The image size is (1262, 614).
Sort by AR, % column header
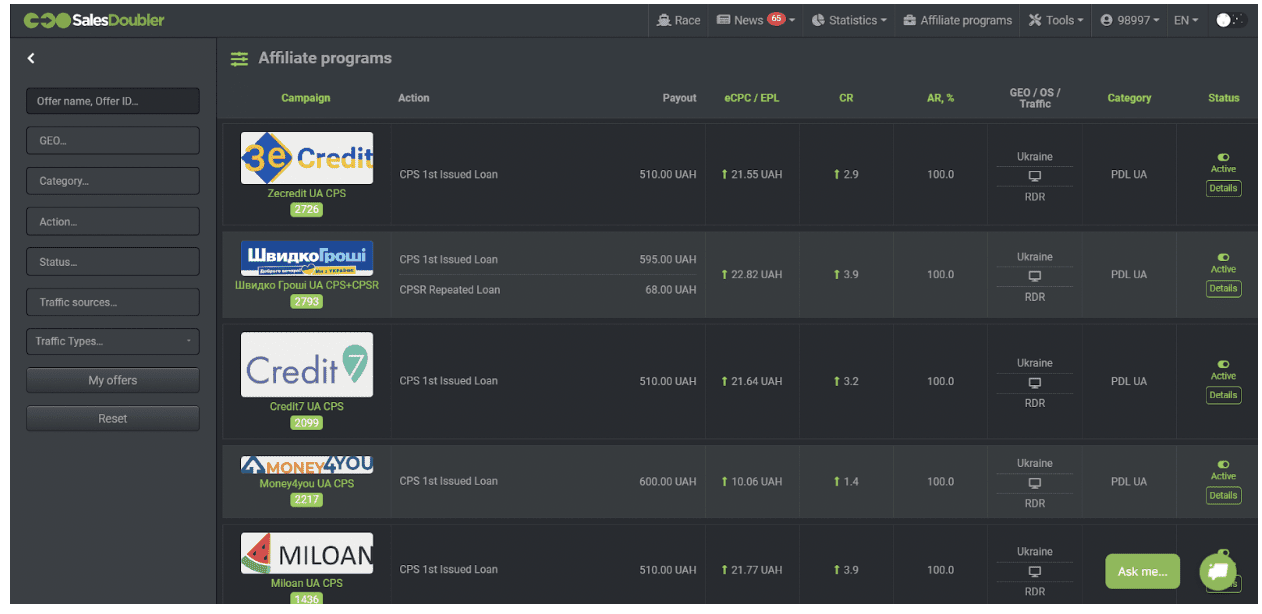pos(940,98)
